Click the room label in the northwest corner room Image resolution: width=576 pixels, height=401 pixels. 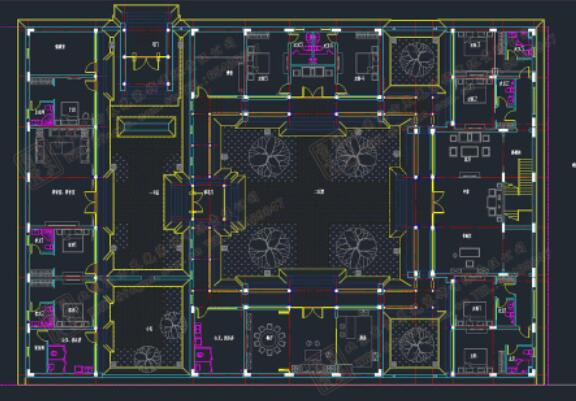tap(60, 47)
